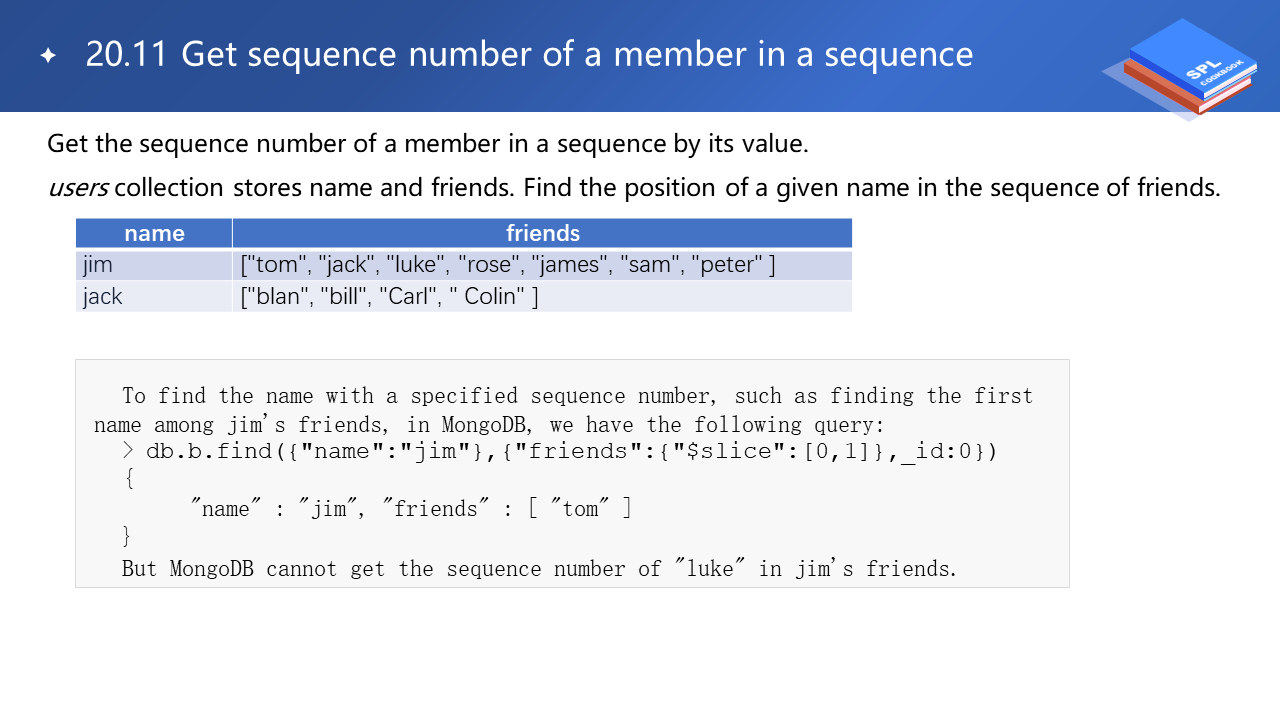Image resolution: width=1280 pixels, height=720 pixels.
Task: Click the "name" column header
Action: [154, 233]
